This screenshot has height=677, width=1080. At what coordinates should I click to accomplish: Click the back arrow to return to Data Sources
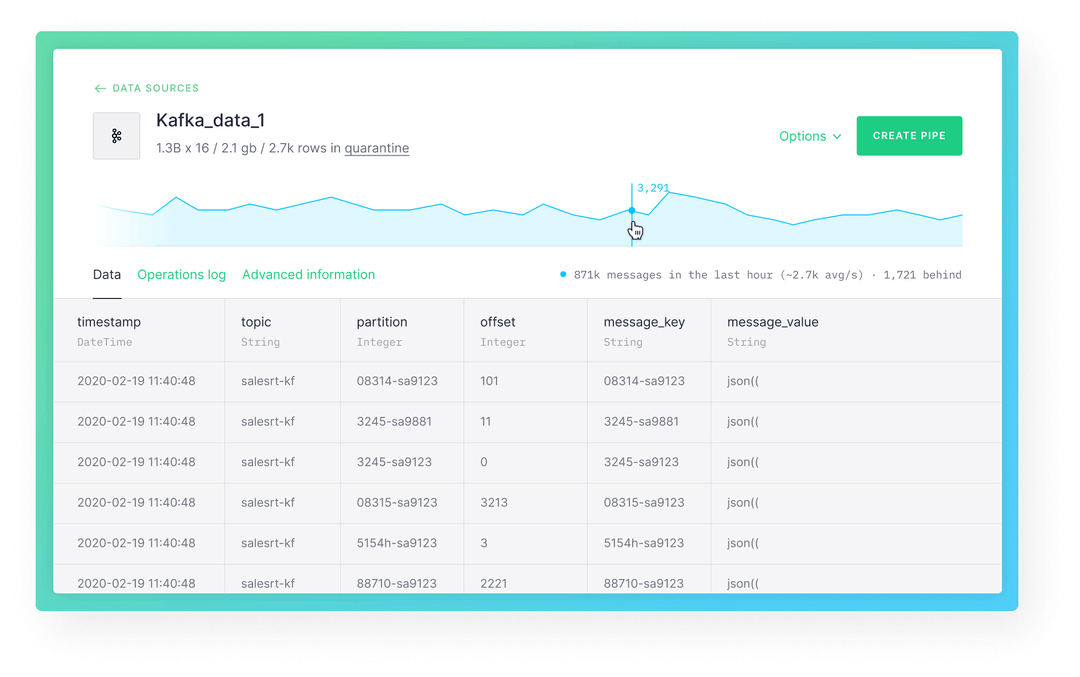point(98,88)
